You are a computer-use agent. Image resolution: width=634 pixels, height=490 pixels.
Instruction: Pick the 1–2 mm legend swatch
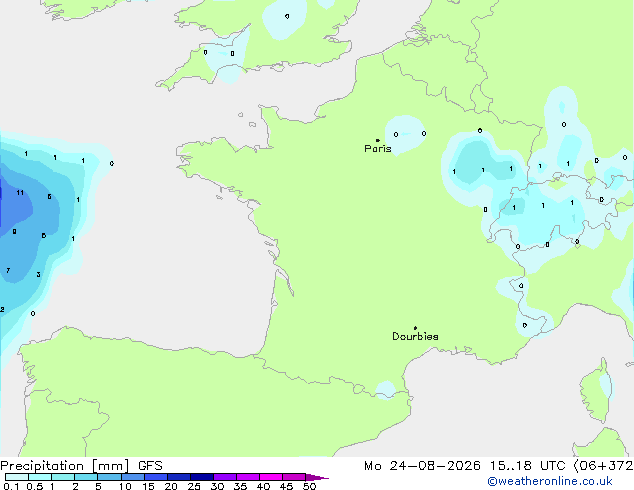coord(63,477)
